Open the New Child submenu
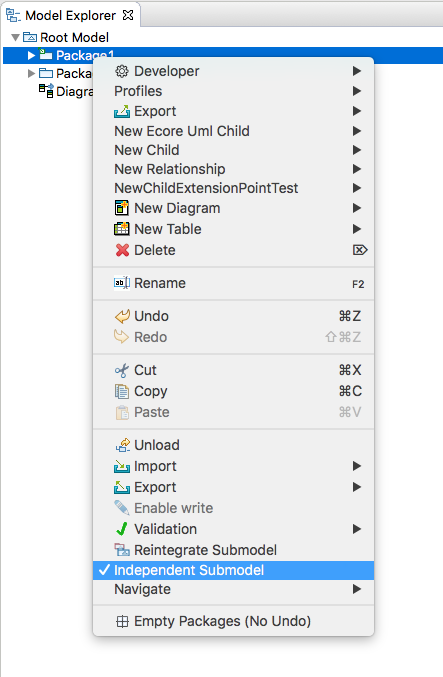This screenshot has height=677, width=443. click(234, 150)
